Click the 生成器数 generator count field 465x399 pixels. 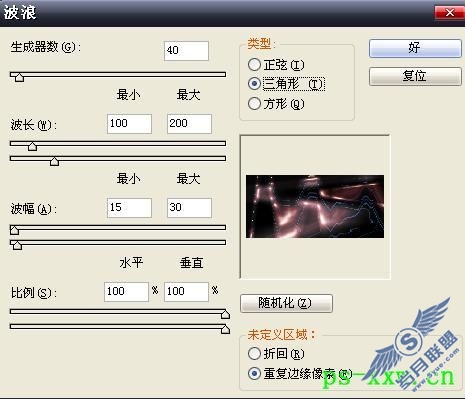[x=186, y=51]
